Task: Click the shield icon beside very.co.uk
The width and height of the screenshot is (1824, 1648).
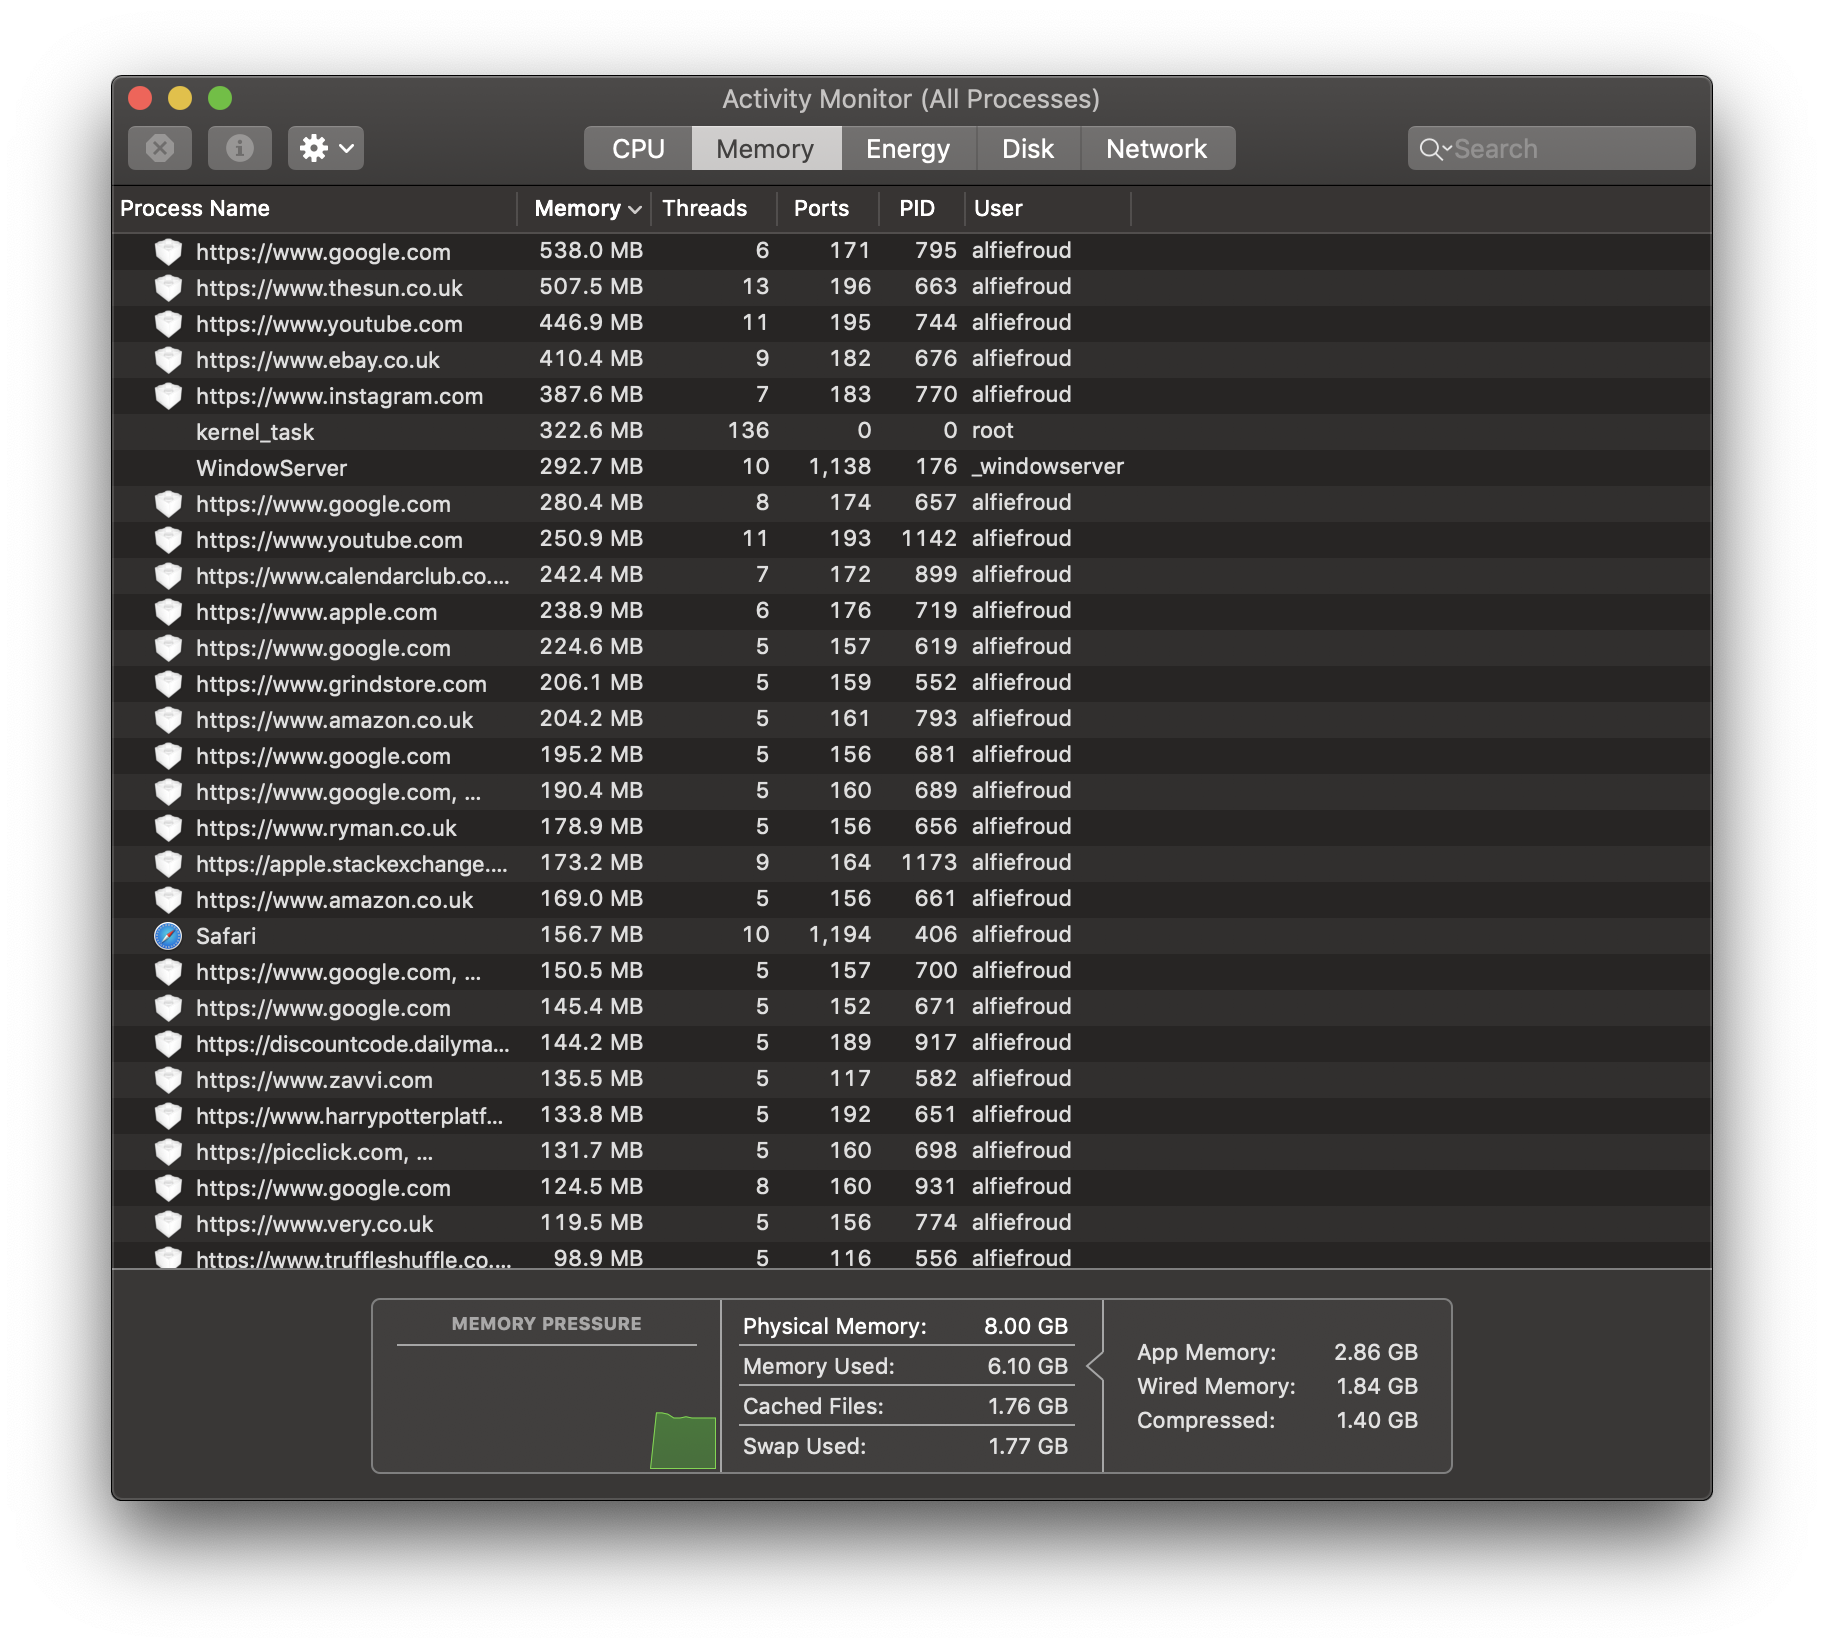Action: 168,1224
